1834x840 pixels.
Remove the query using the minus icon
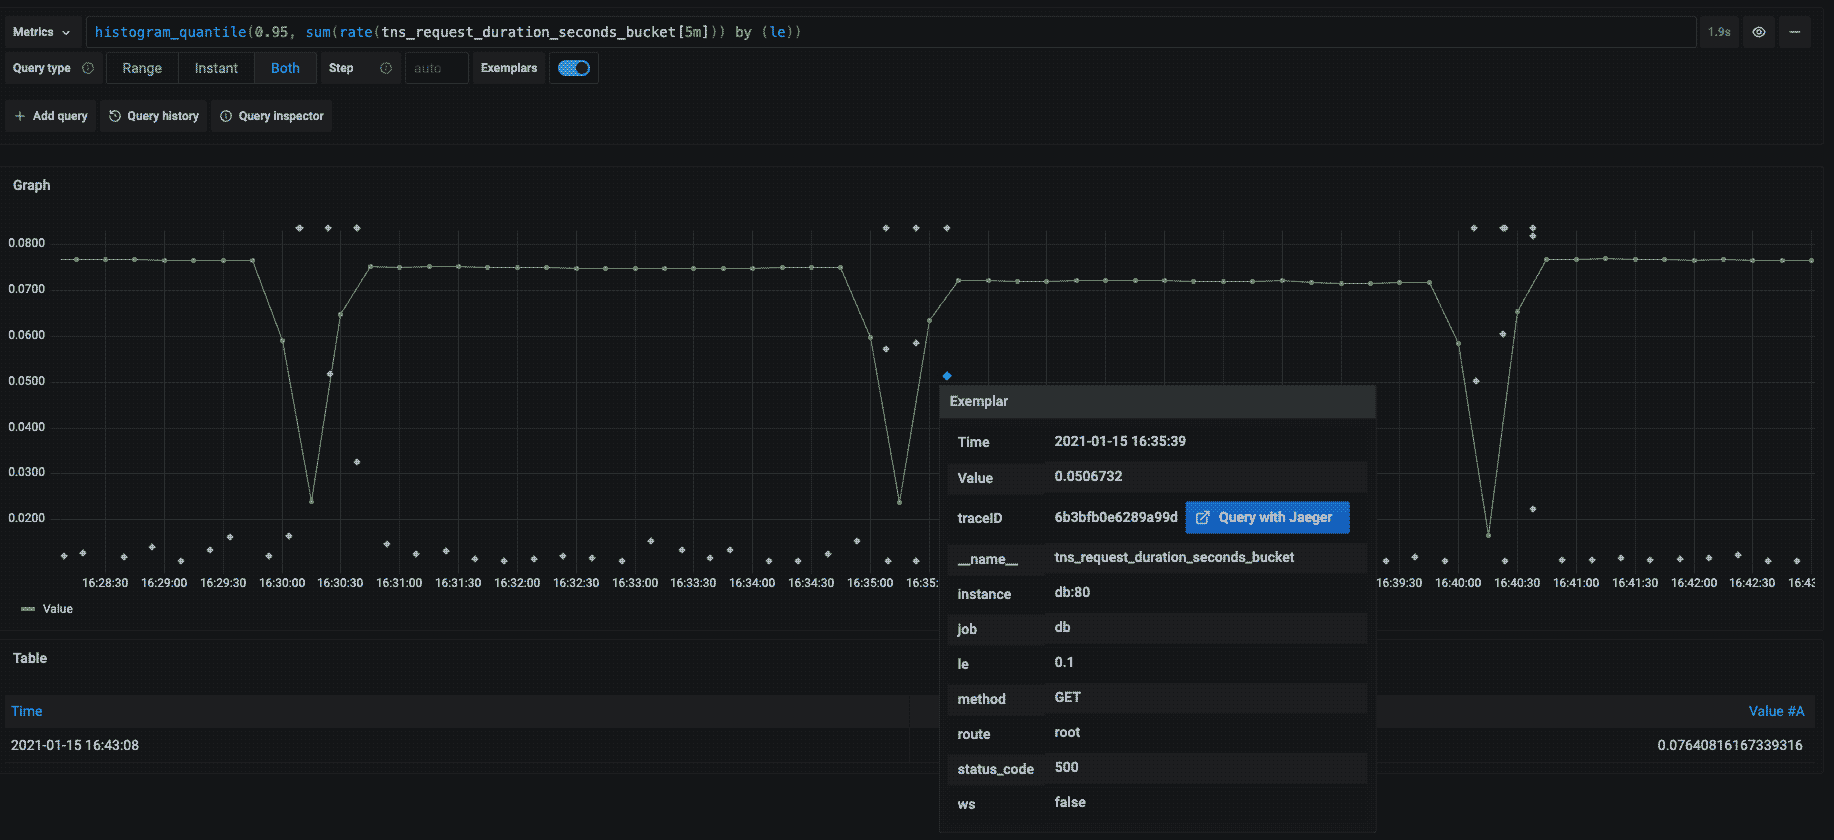1795,32
